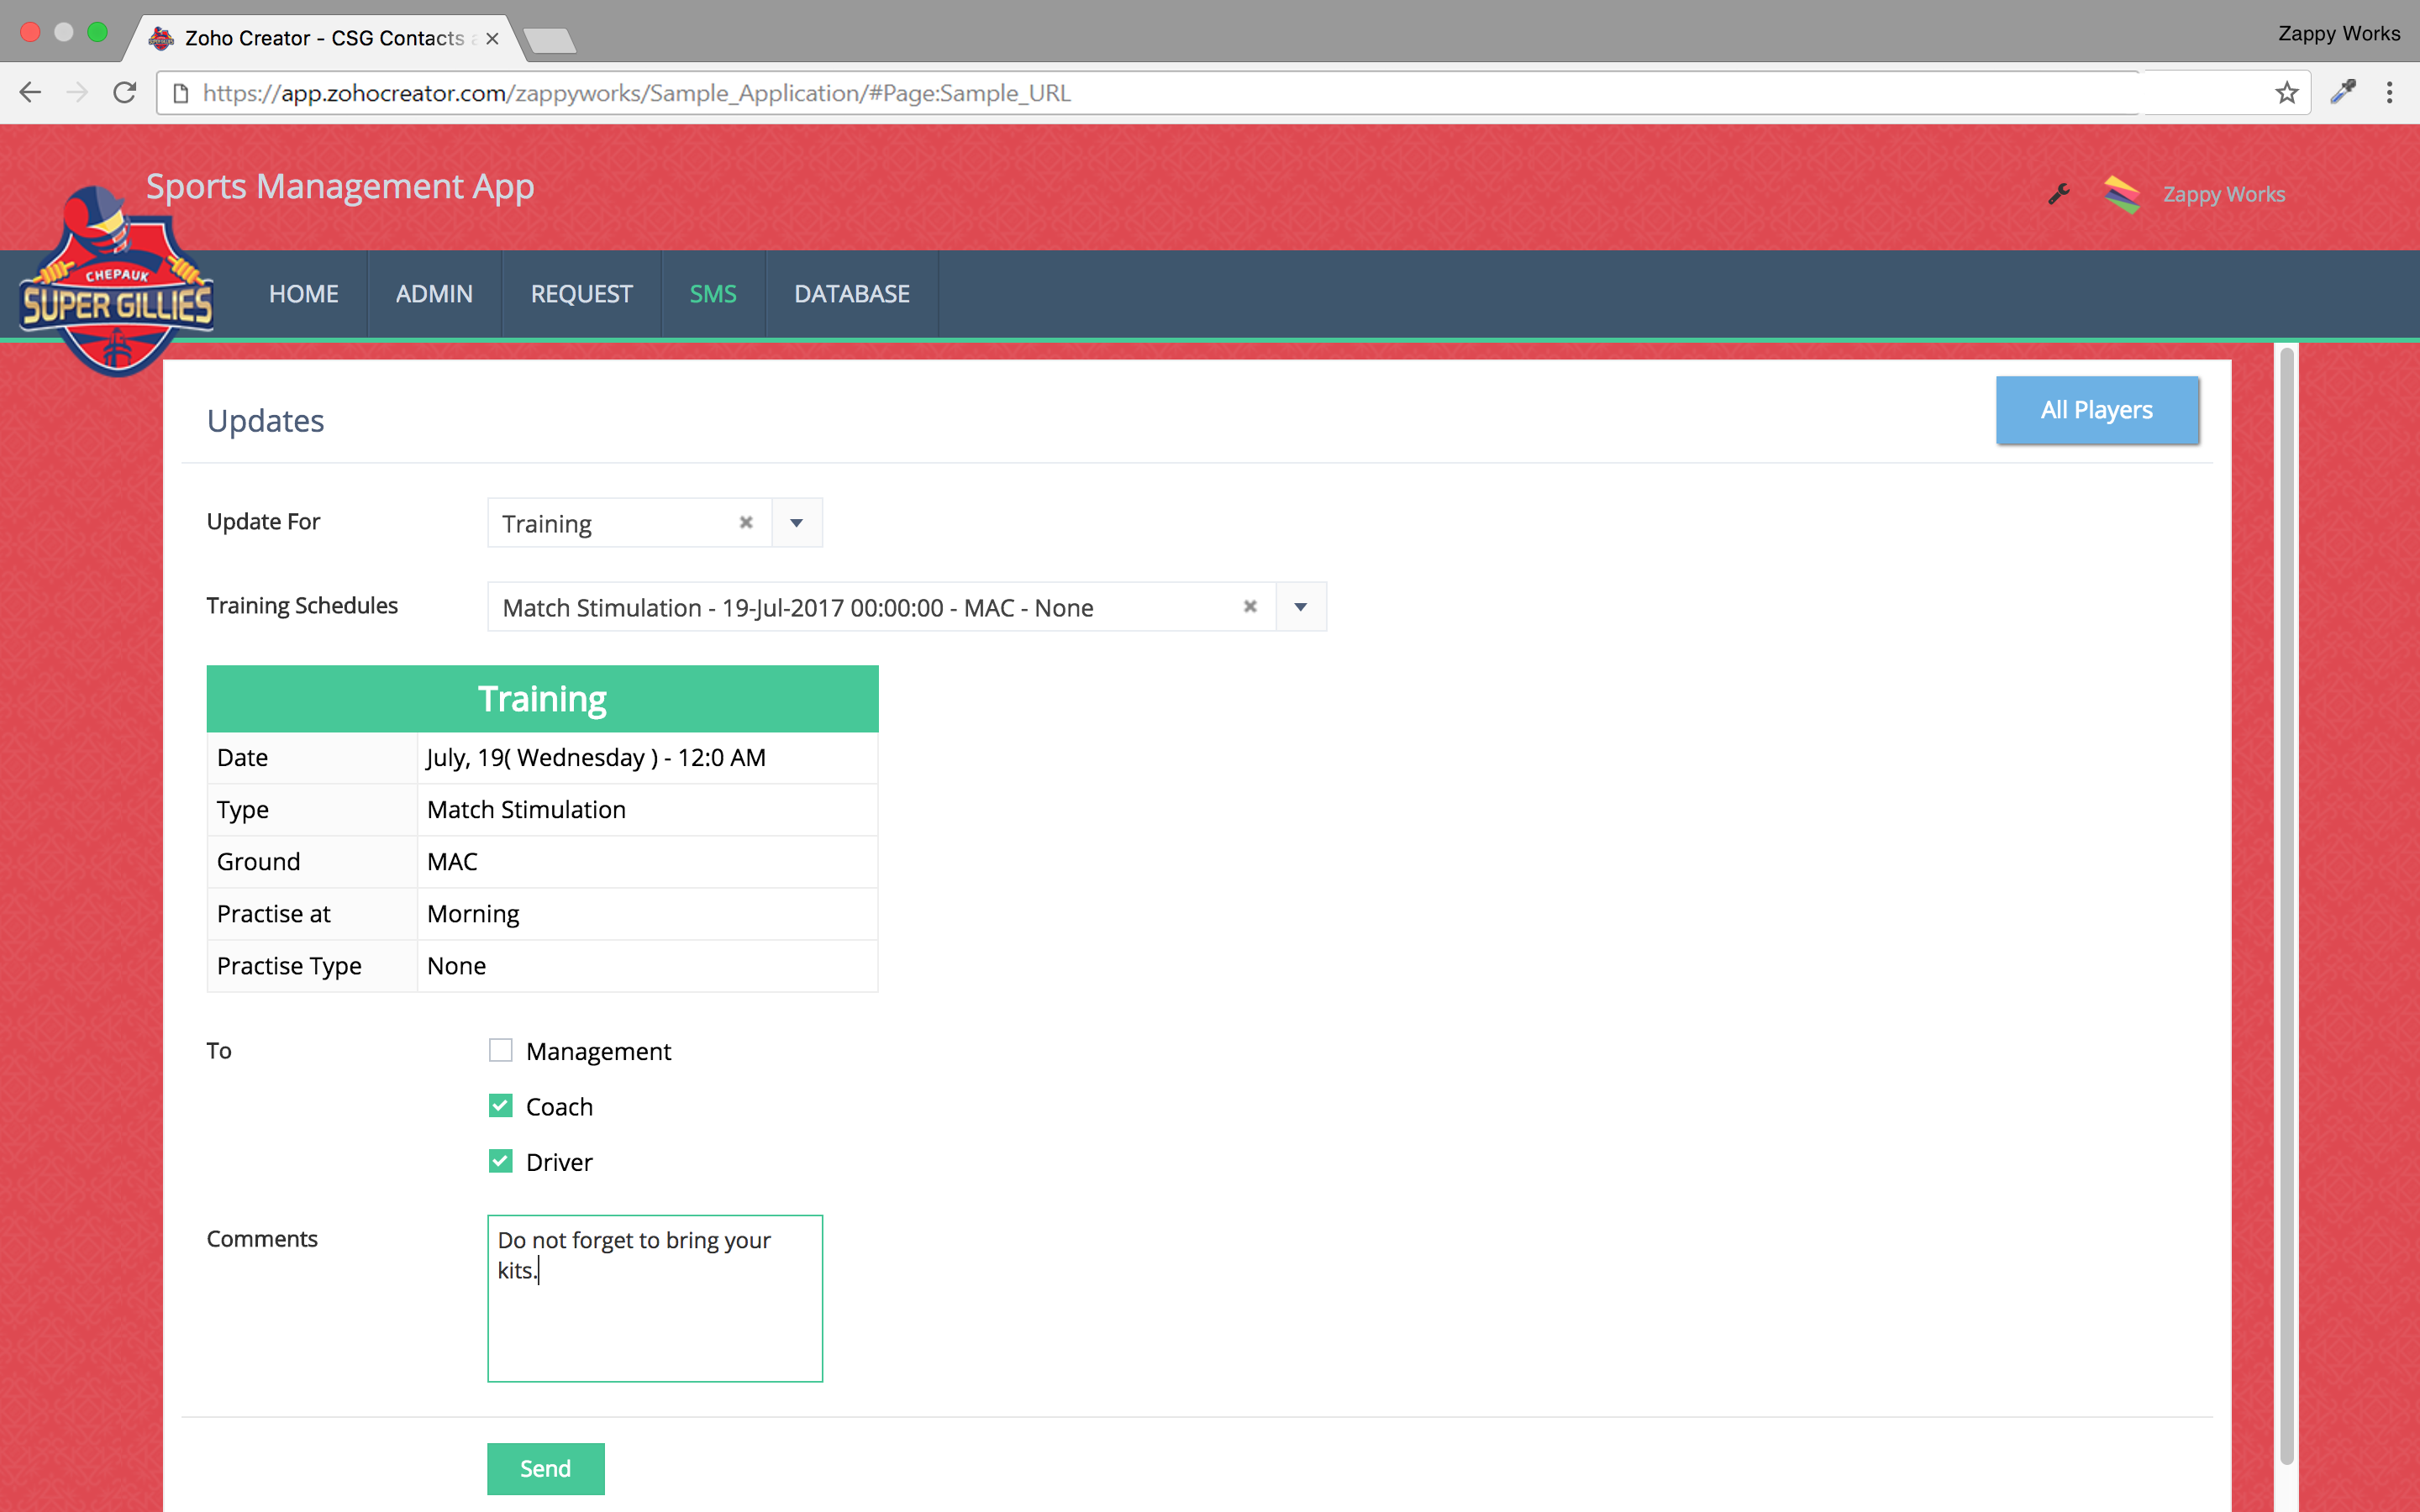Open the ADMIN menu
Viewport: 2420px width, 1512px height.
(434, 294)
